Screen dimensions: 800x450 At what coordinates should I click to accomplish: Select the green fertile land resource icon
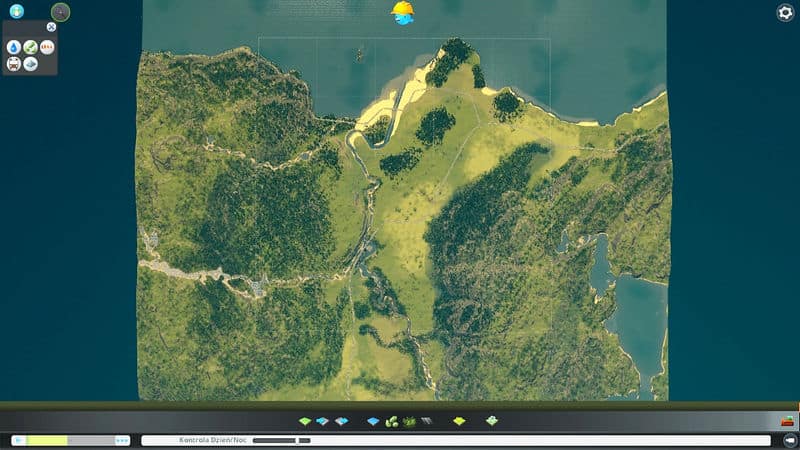coord(31,47)
